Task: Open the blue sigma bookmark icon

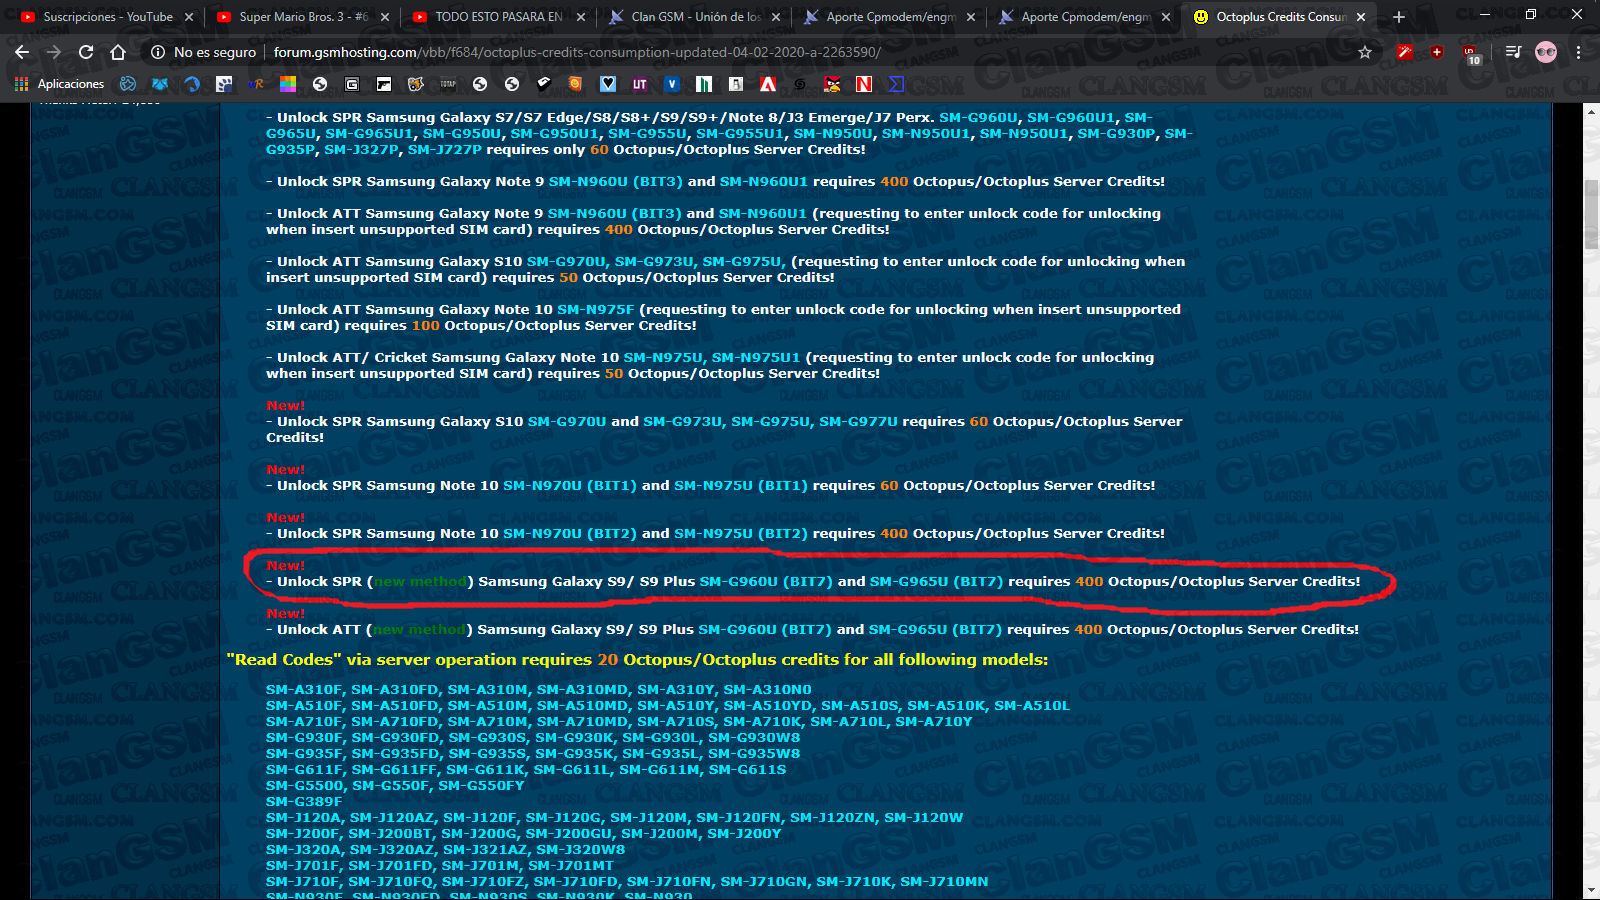Action: pyautogui.click(x=896, y=84)
